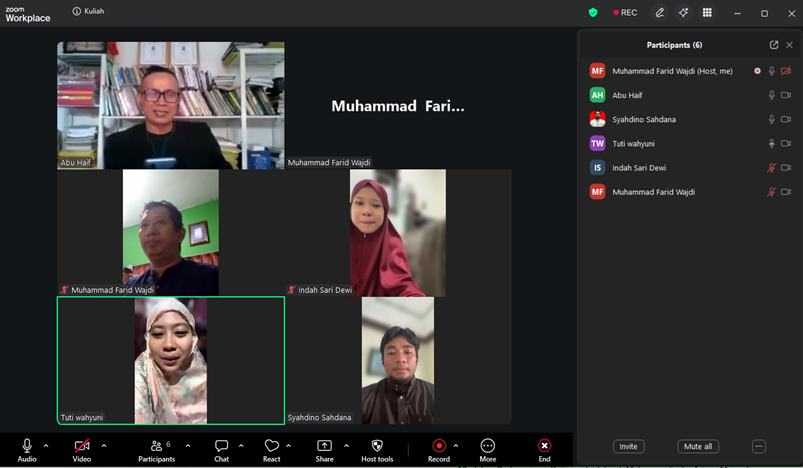The height and width of the screenshot is (468, 803).
Task: Click the recording dot beside the host name
Action: (757, 71)
